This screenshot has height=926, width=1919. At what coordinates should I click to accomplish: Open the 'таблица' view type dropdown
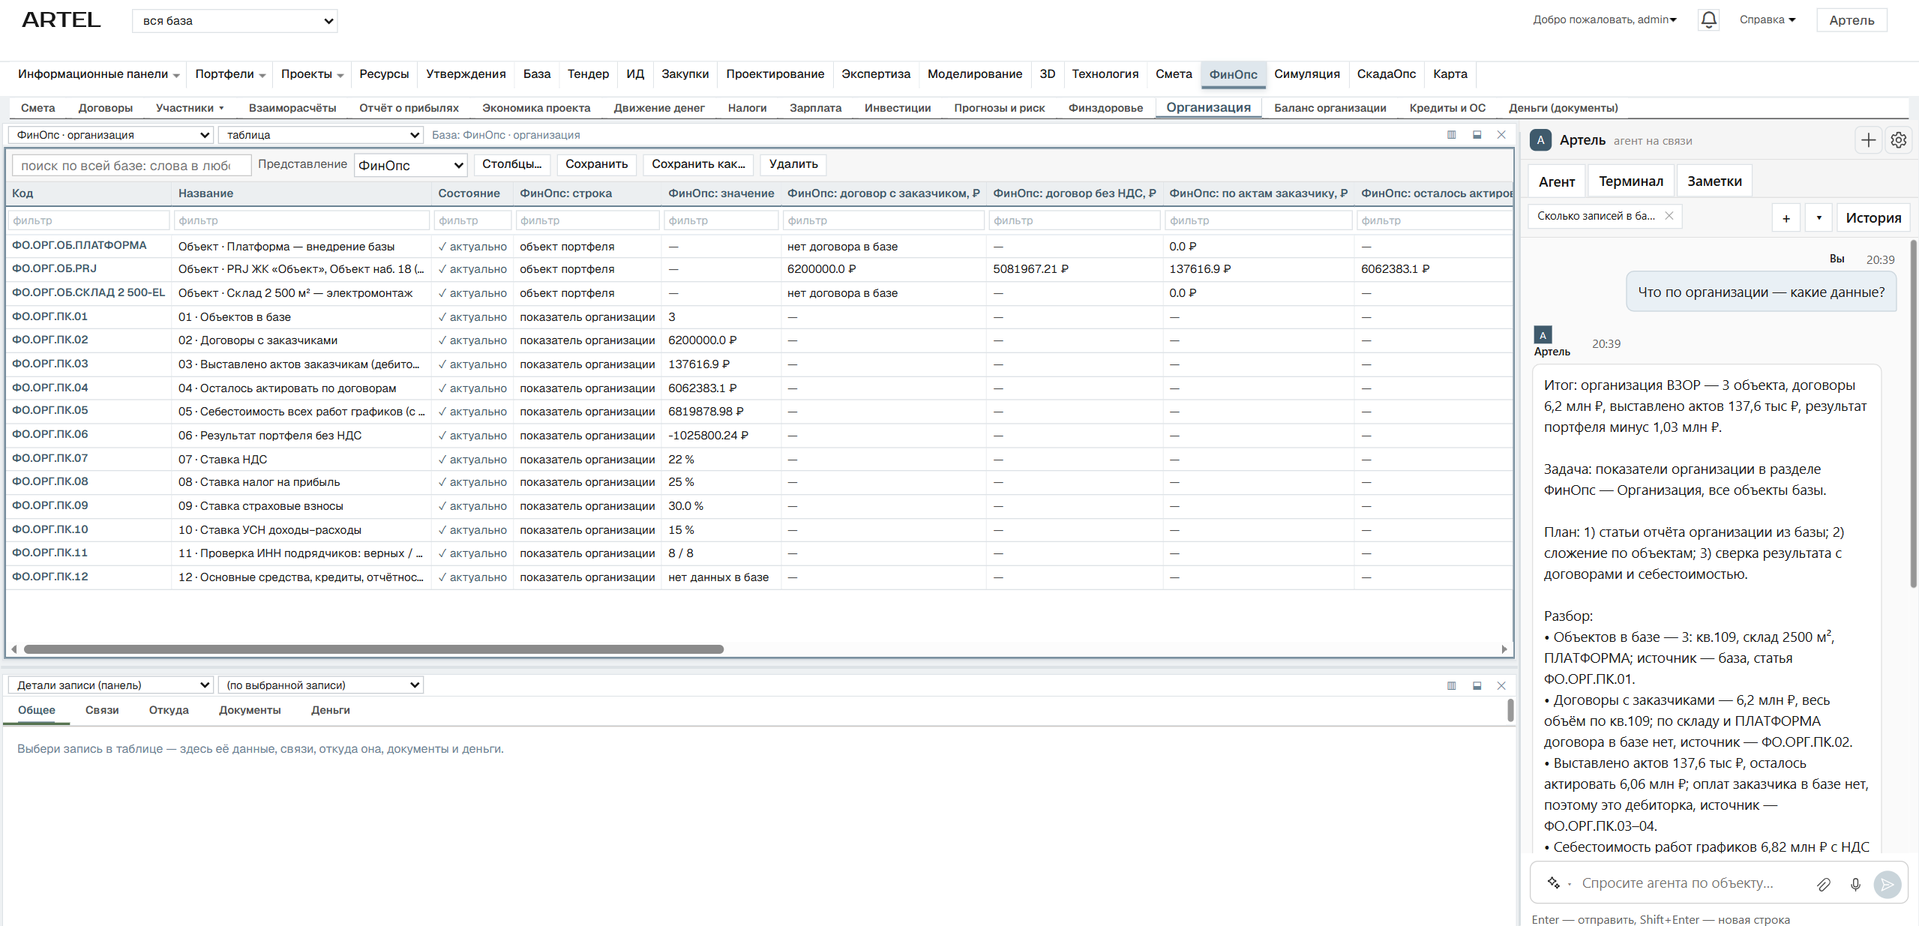[x=321, y=135]
